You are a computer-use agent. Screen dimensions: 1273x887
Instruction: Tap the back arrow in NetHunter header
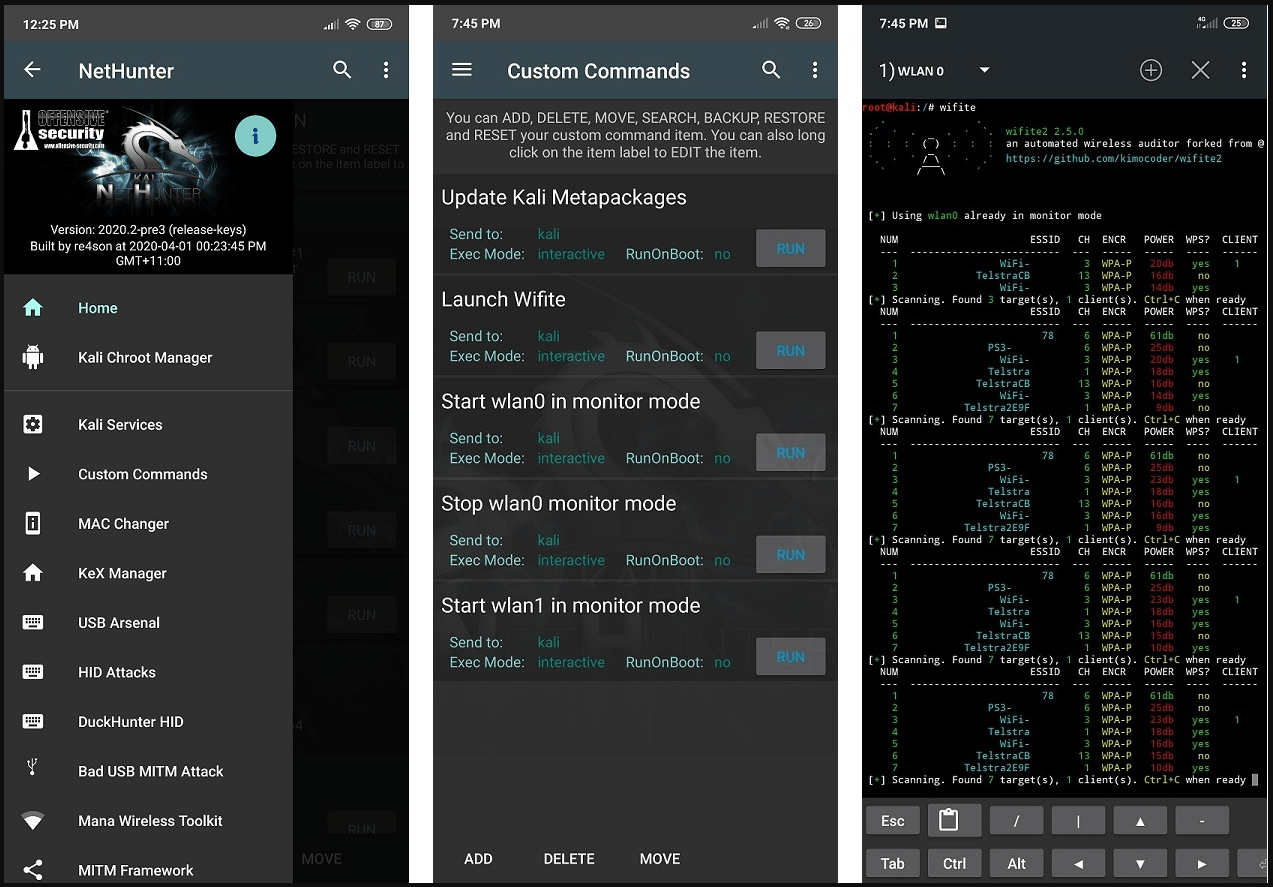pyautogui.click(x=32, y=70)
